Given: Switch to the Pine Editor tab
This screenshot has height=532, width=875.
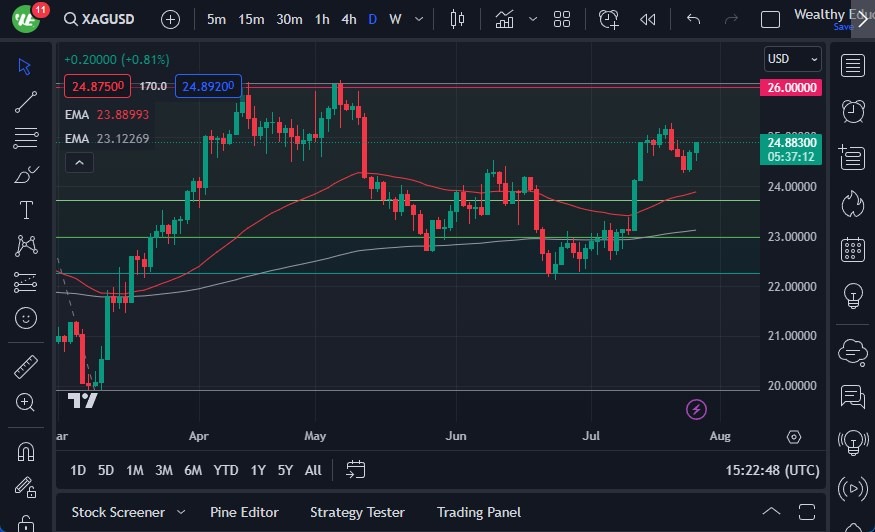Looking at the screenshot, I should (244, 512).
